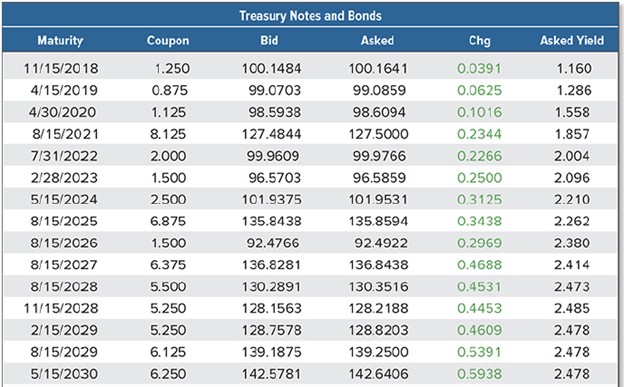Select the Coupon column header
The height and width of the screenshot is (387, 624).
168,41
